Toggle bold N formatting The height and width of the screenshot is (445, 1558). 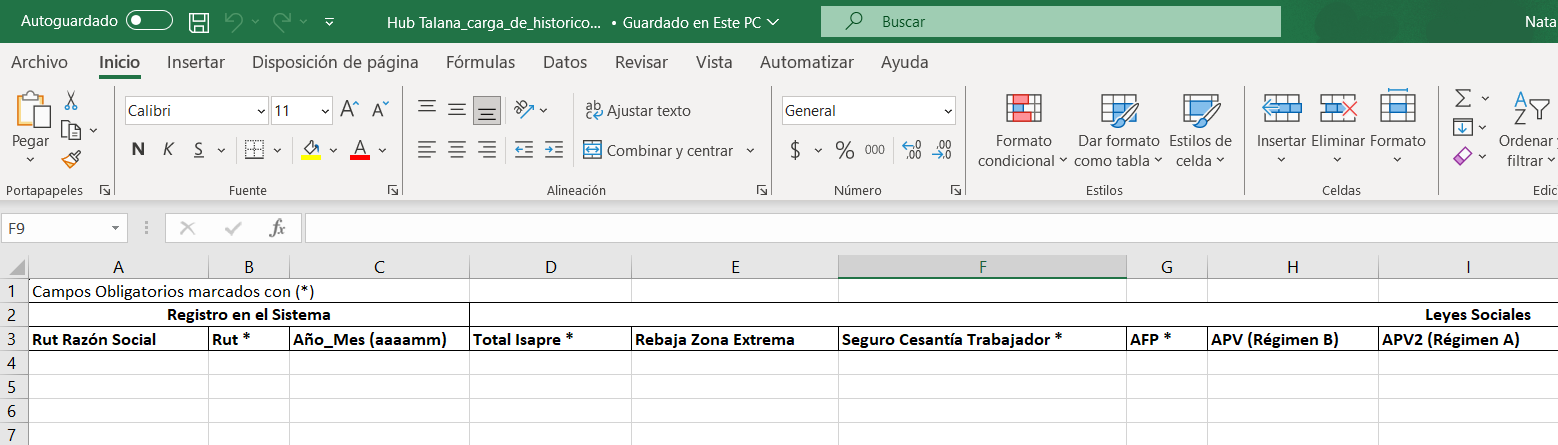click(139, 150)
